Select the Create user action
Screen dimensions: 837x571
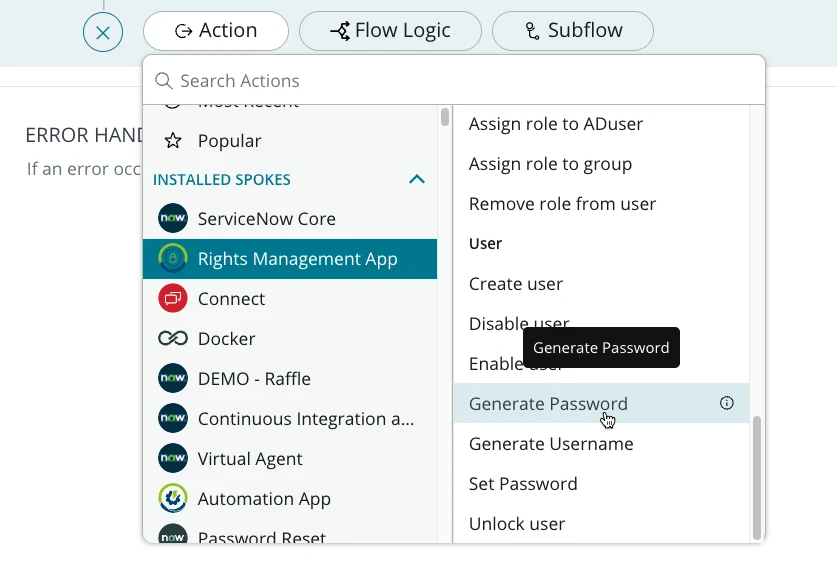click(602, 284)
